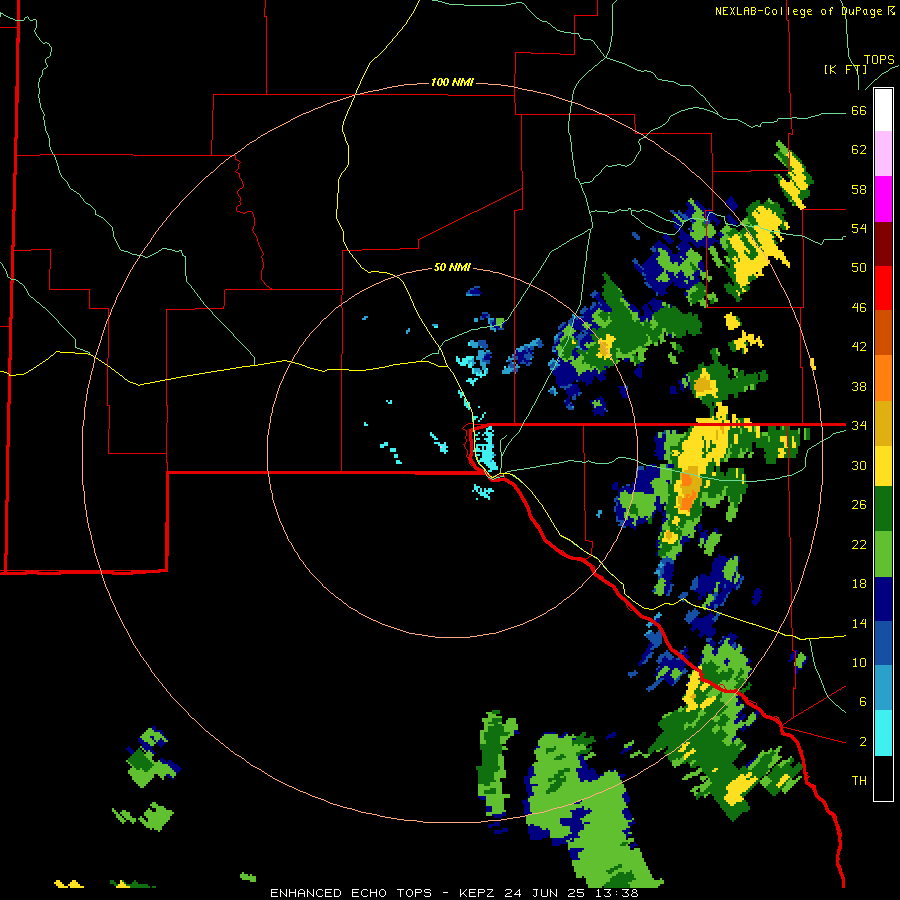This screenshot has width=900, height=900.
Task: Click legend value 50
Action: 859,268
